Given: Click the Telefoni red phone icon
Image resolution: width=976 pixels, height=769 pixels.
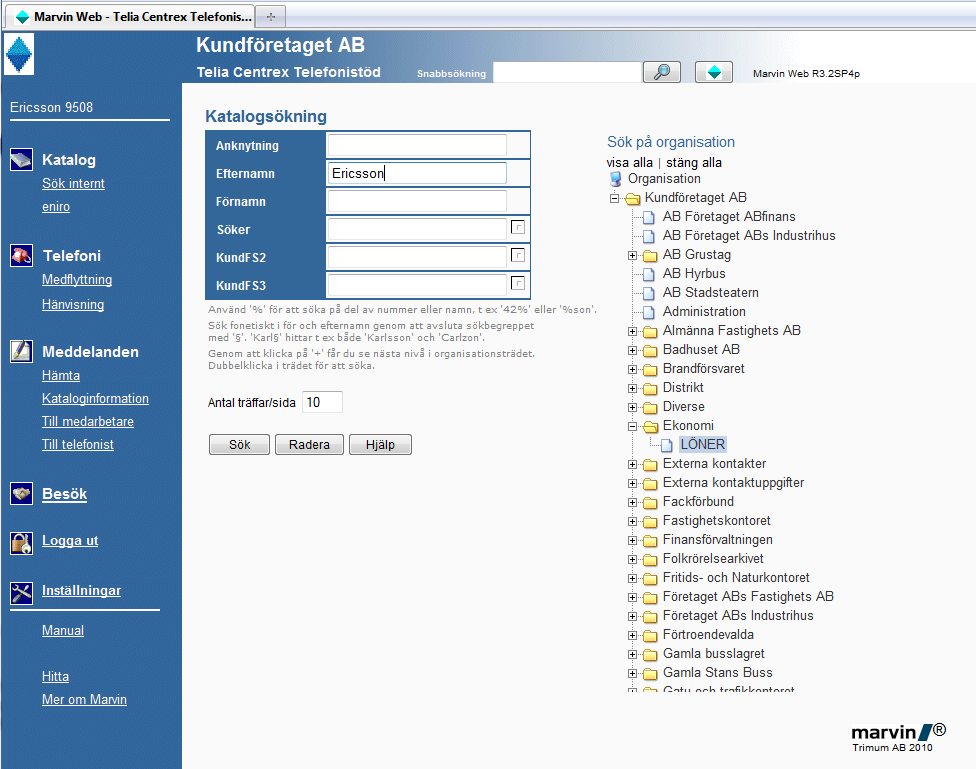Looking at the screenshot, I should [x=21, y=255].
